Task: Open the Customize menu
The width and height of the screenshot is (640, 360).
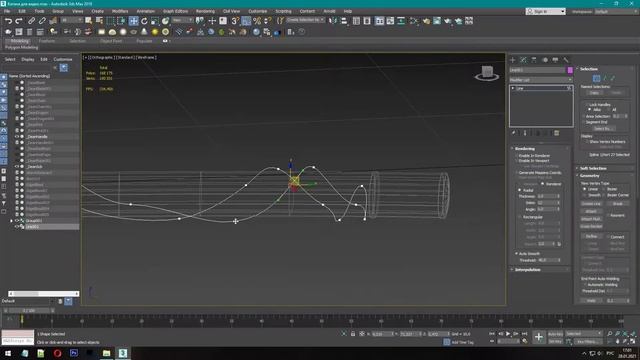Action: tap(258, 11)
